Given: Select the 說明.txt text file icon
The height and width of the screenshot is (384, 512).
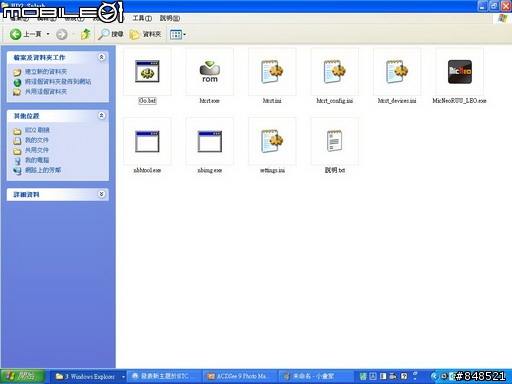Looking at the screenshot, I should point(335,141).
